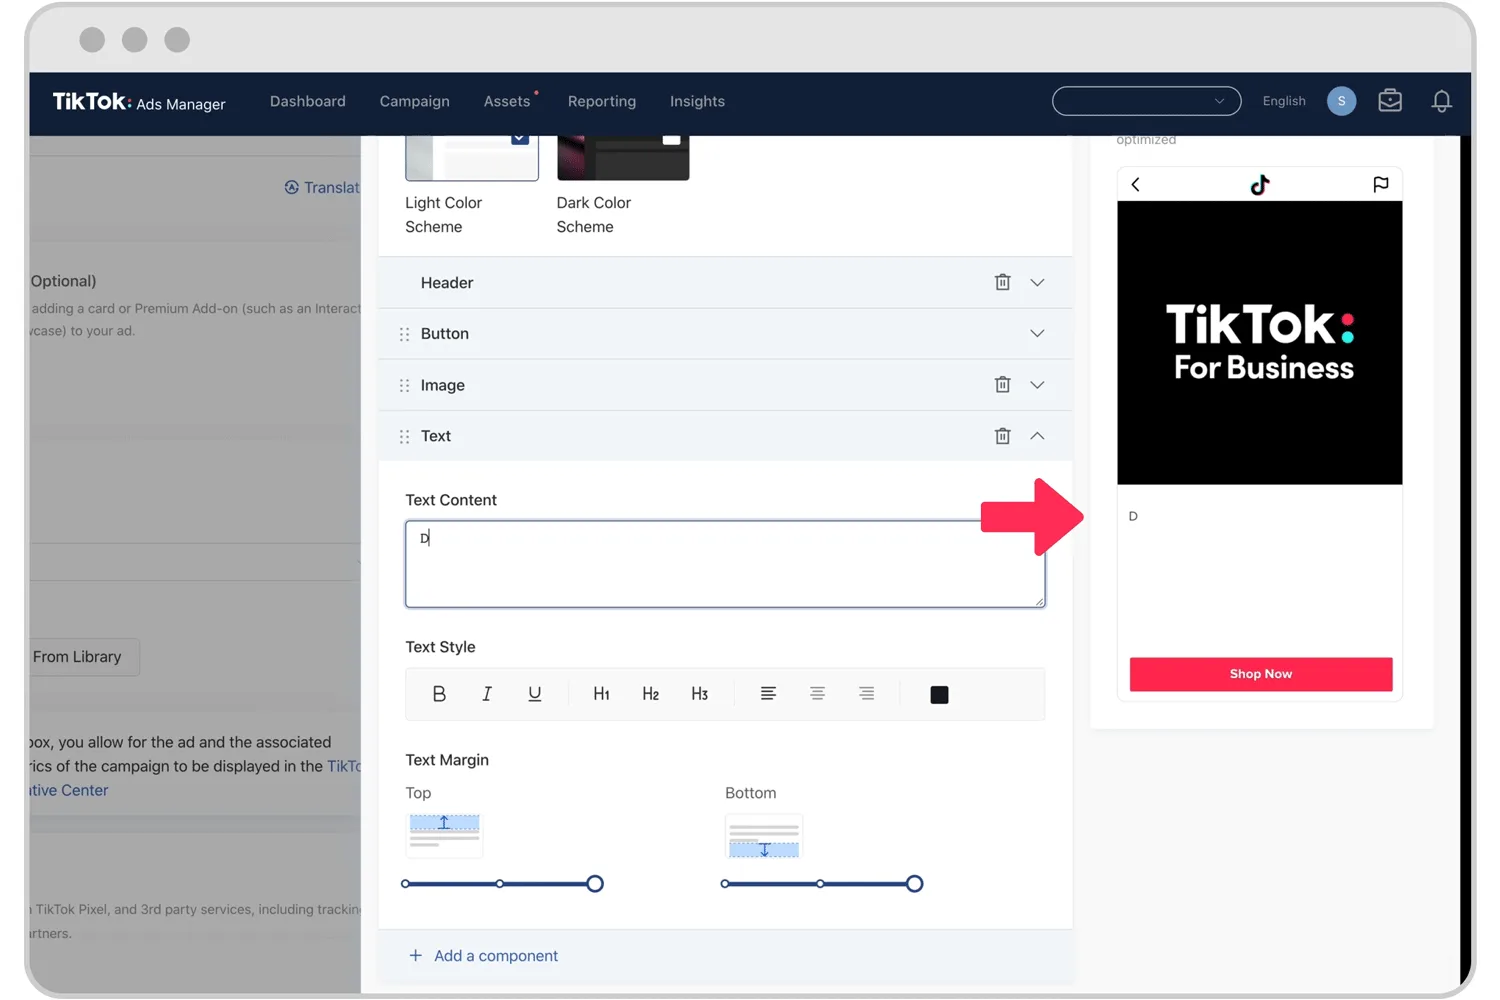Toggle bold text style
Image resolution: width=1500 pixels, height=1000 pixels.
pos(439,694)
